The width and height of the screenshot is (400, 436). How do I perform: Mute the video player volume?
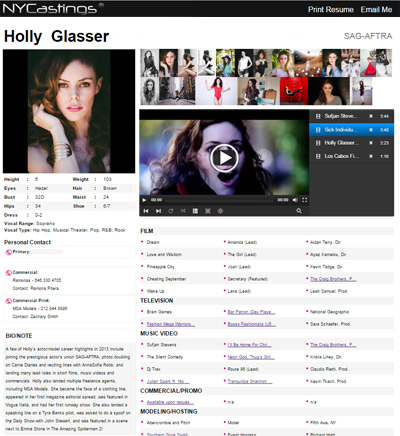[295, 200]
